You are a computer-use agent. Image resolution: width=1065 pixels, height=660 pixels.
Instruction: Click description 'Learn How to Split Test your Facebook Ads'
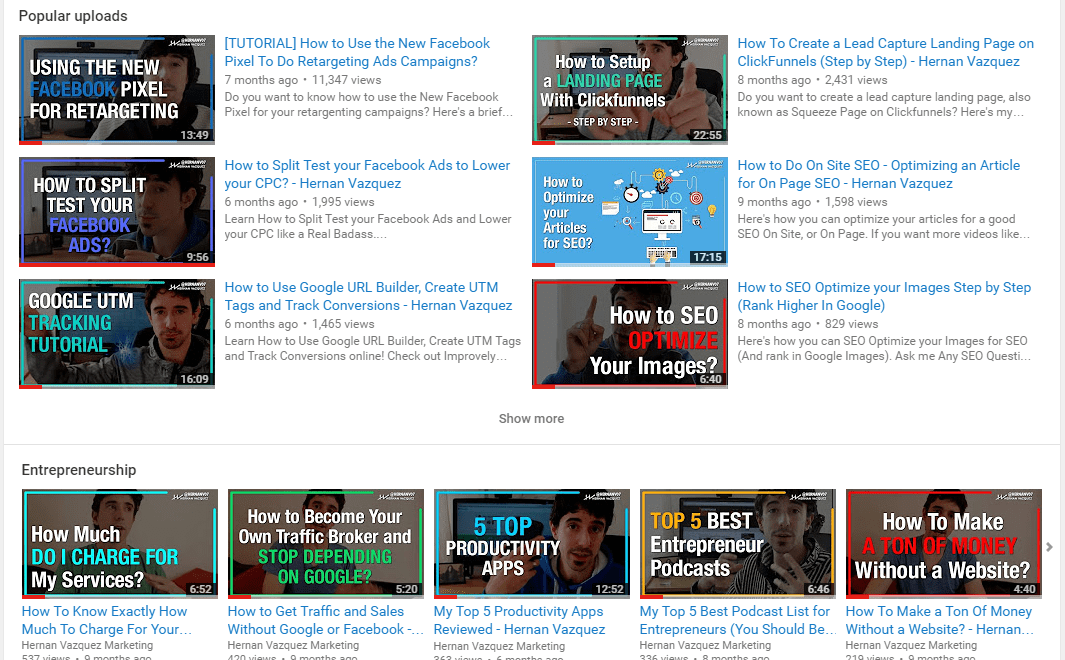(x=368, y=227)
